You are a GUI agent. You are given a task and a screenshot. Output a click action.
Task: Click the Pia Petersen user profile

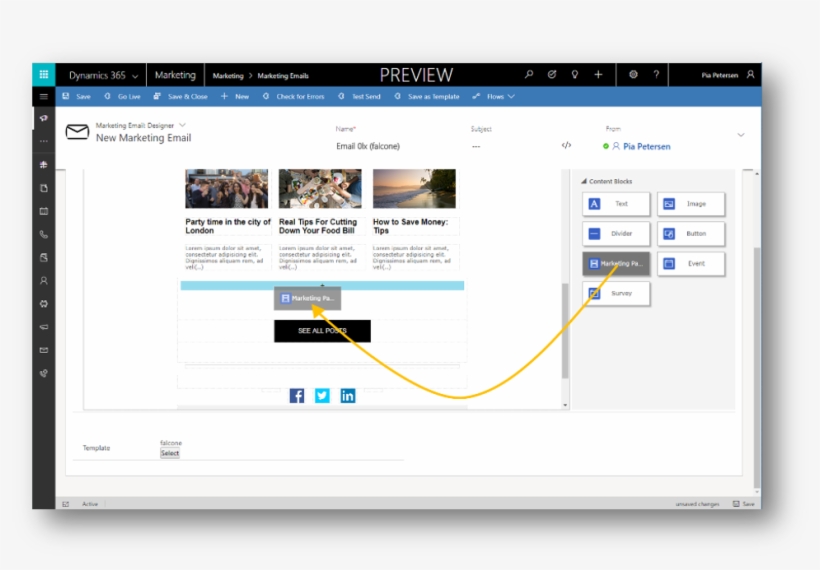[727, 75]
